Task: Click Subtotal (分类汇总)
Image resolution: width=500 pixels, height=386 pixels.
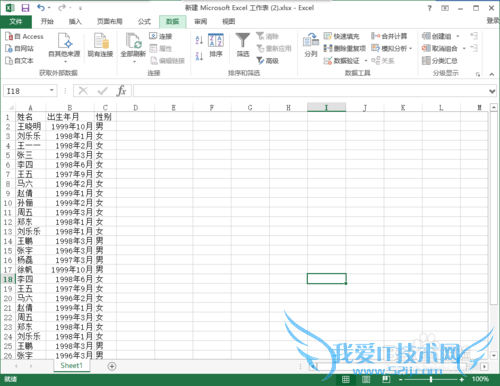Action: tap(440, 61)
